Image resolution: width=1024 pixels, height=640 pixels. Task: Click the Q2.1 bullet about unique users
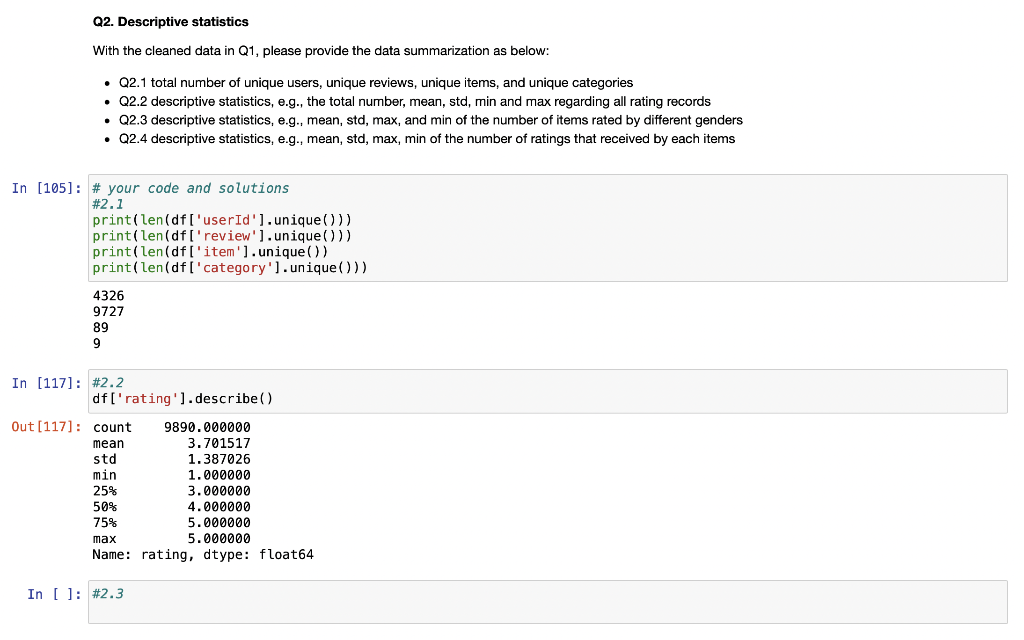(376, 83)
